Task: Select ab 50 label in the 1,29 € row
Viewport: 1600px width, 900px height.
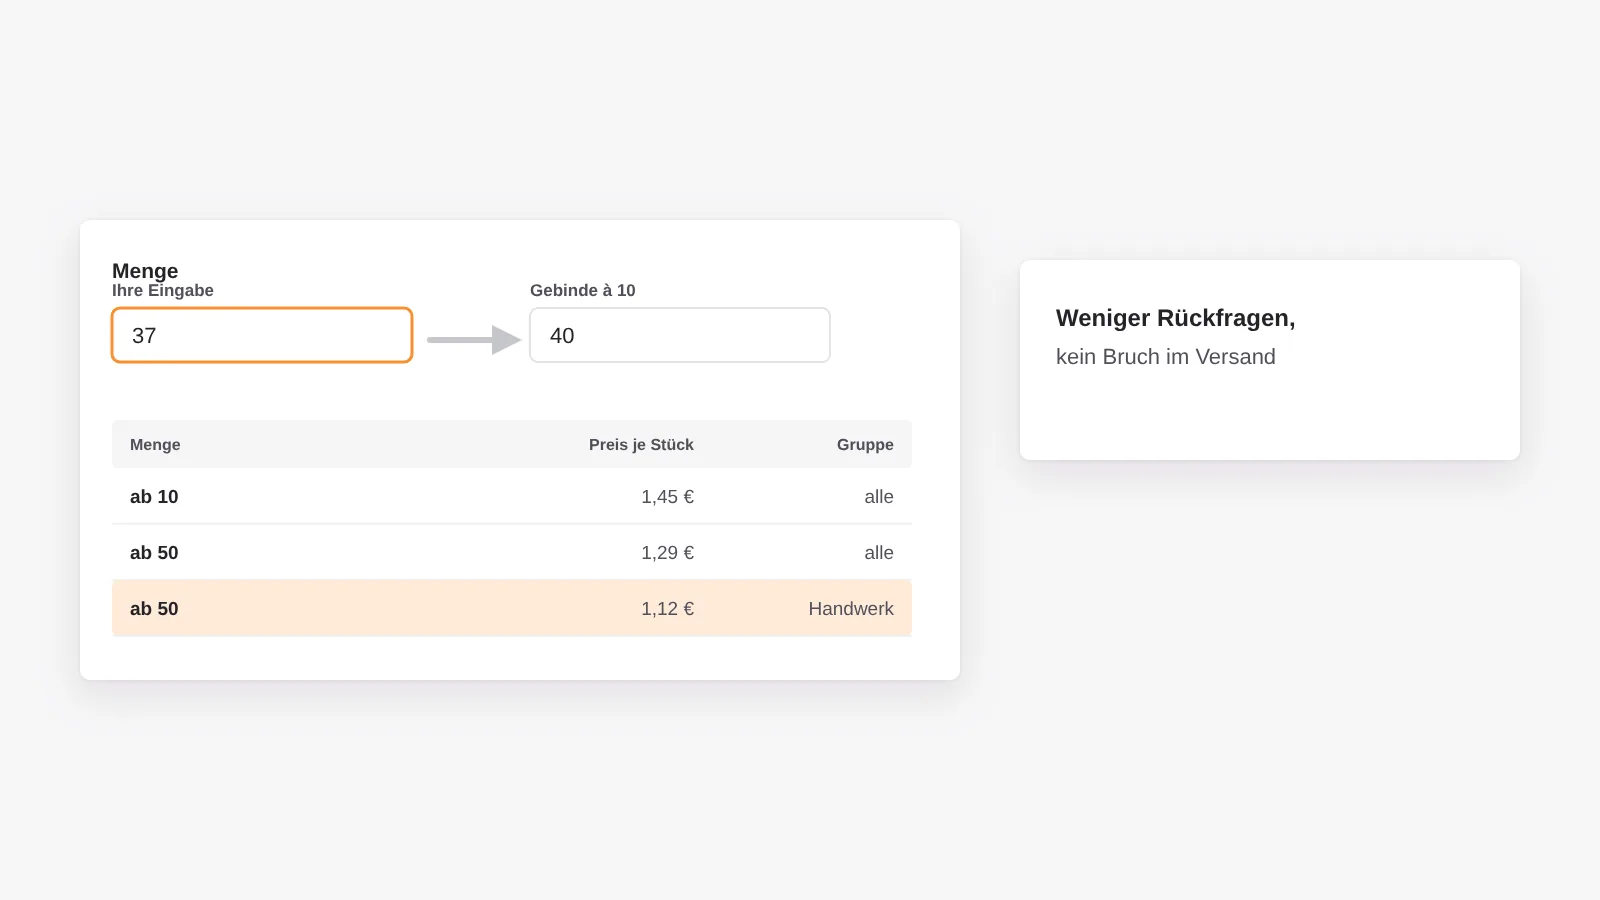Action: pyautogui.click(x=154, y=553)
